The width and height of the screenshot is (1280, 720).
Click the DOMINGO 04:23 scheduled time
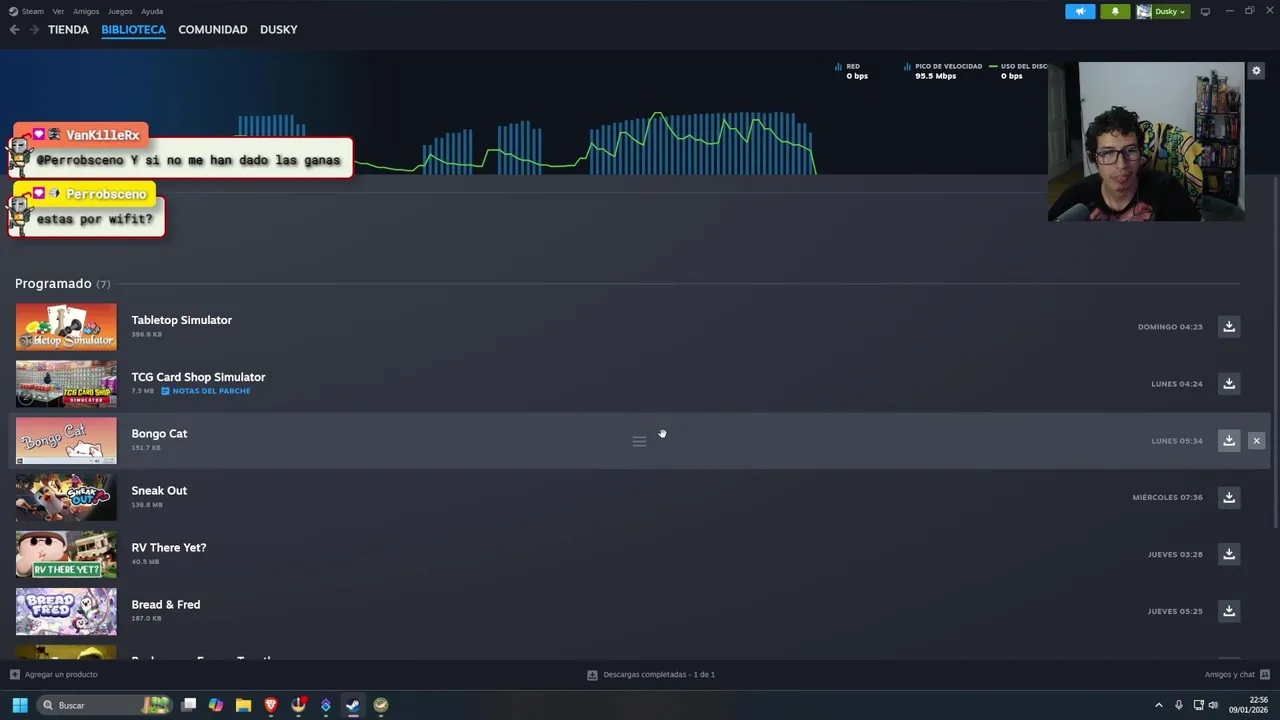tap(1170, 327)
